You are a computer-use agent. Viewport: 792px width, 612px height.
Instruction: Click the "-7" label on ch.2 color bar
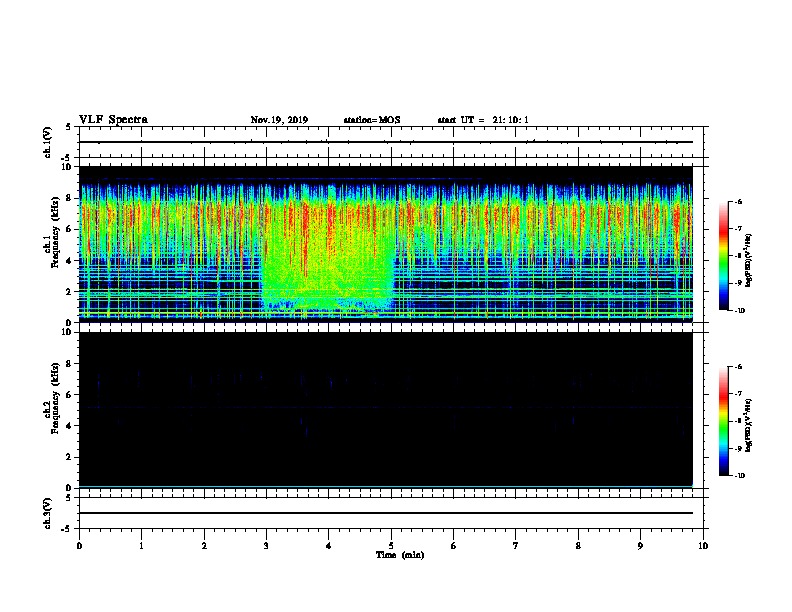click(738, 394)
